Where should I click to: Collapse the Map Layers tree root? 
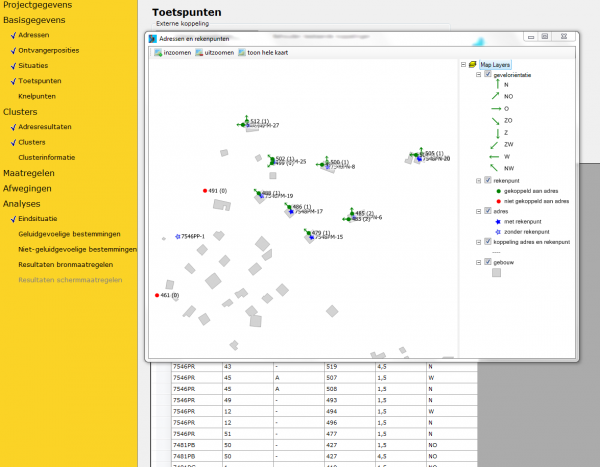coord(463,65)
